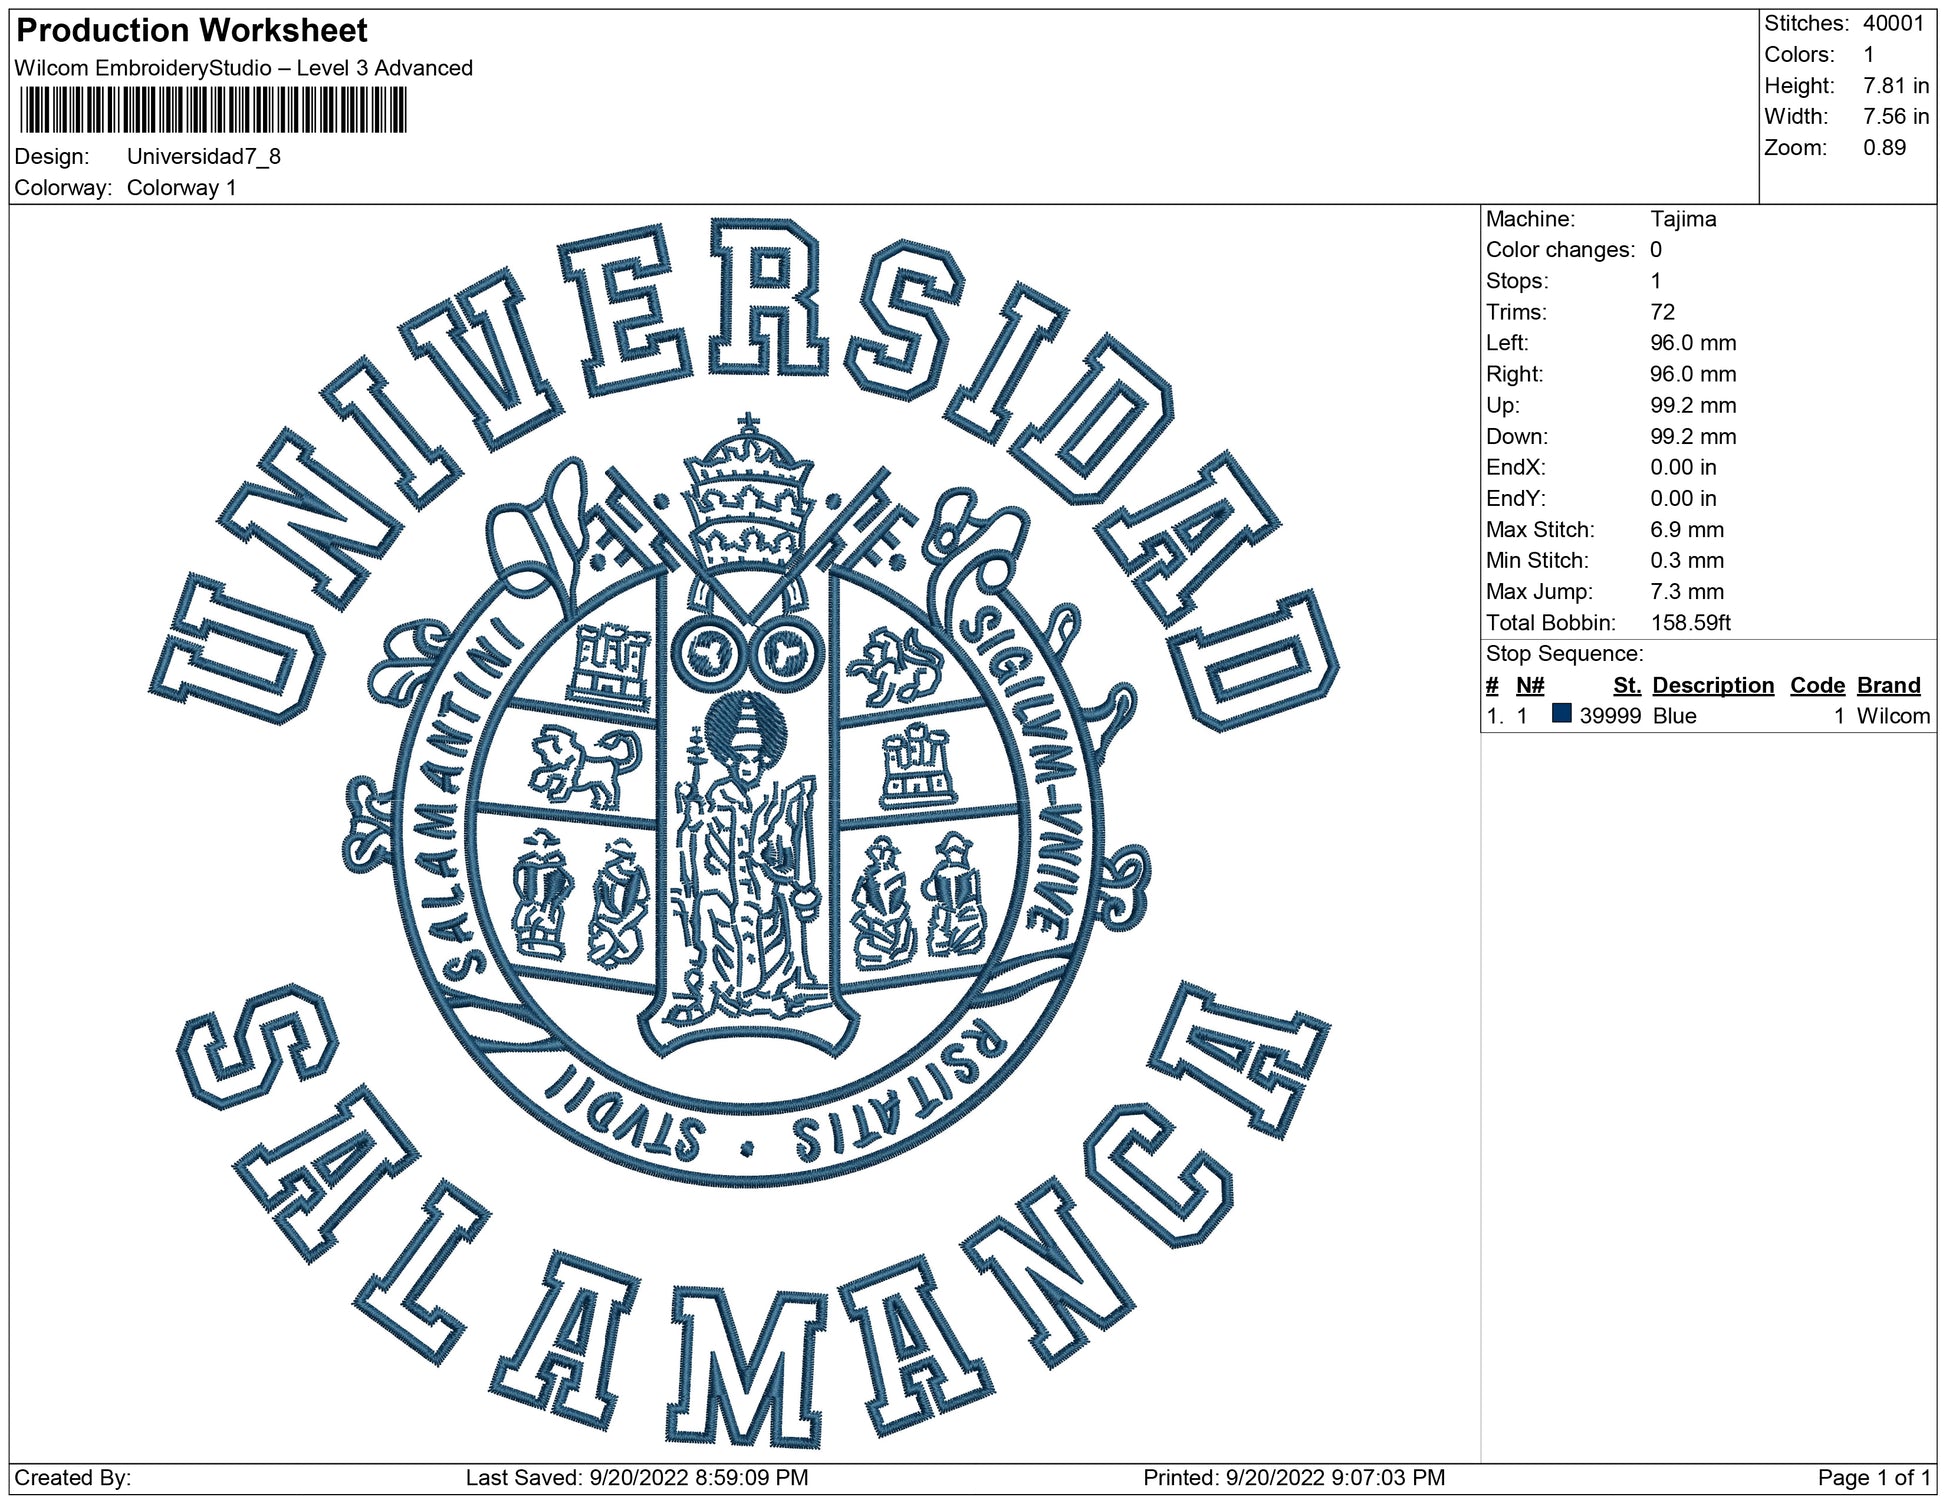Click the Description column header
The height and width of the screenshot is (1497, 1946).
(1712, 685)
